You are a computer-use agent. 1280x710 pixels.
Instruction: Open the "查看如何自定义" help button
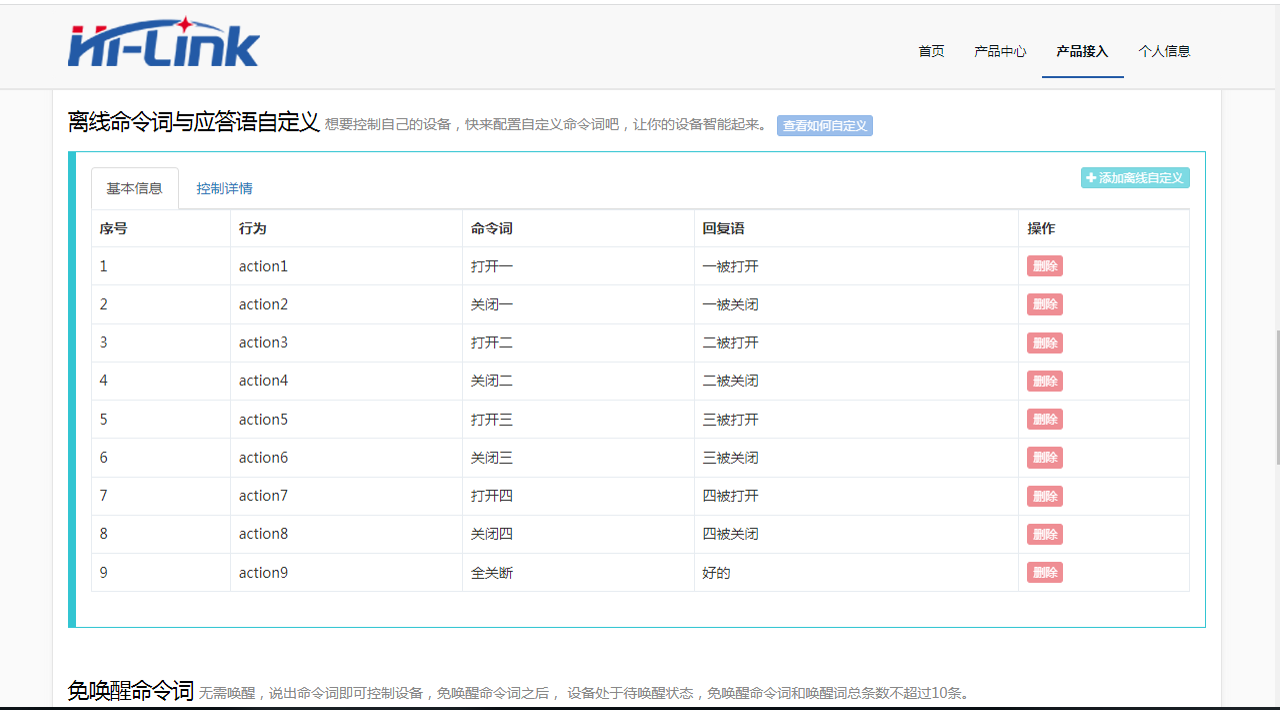[824, 126]
